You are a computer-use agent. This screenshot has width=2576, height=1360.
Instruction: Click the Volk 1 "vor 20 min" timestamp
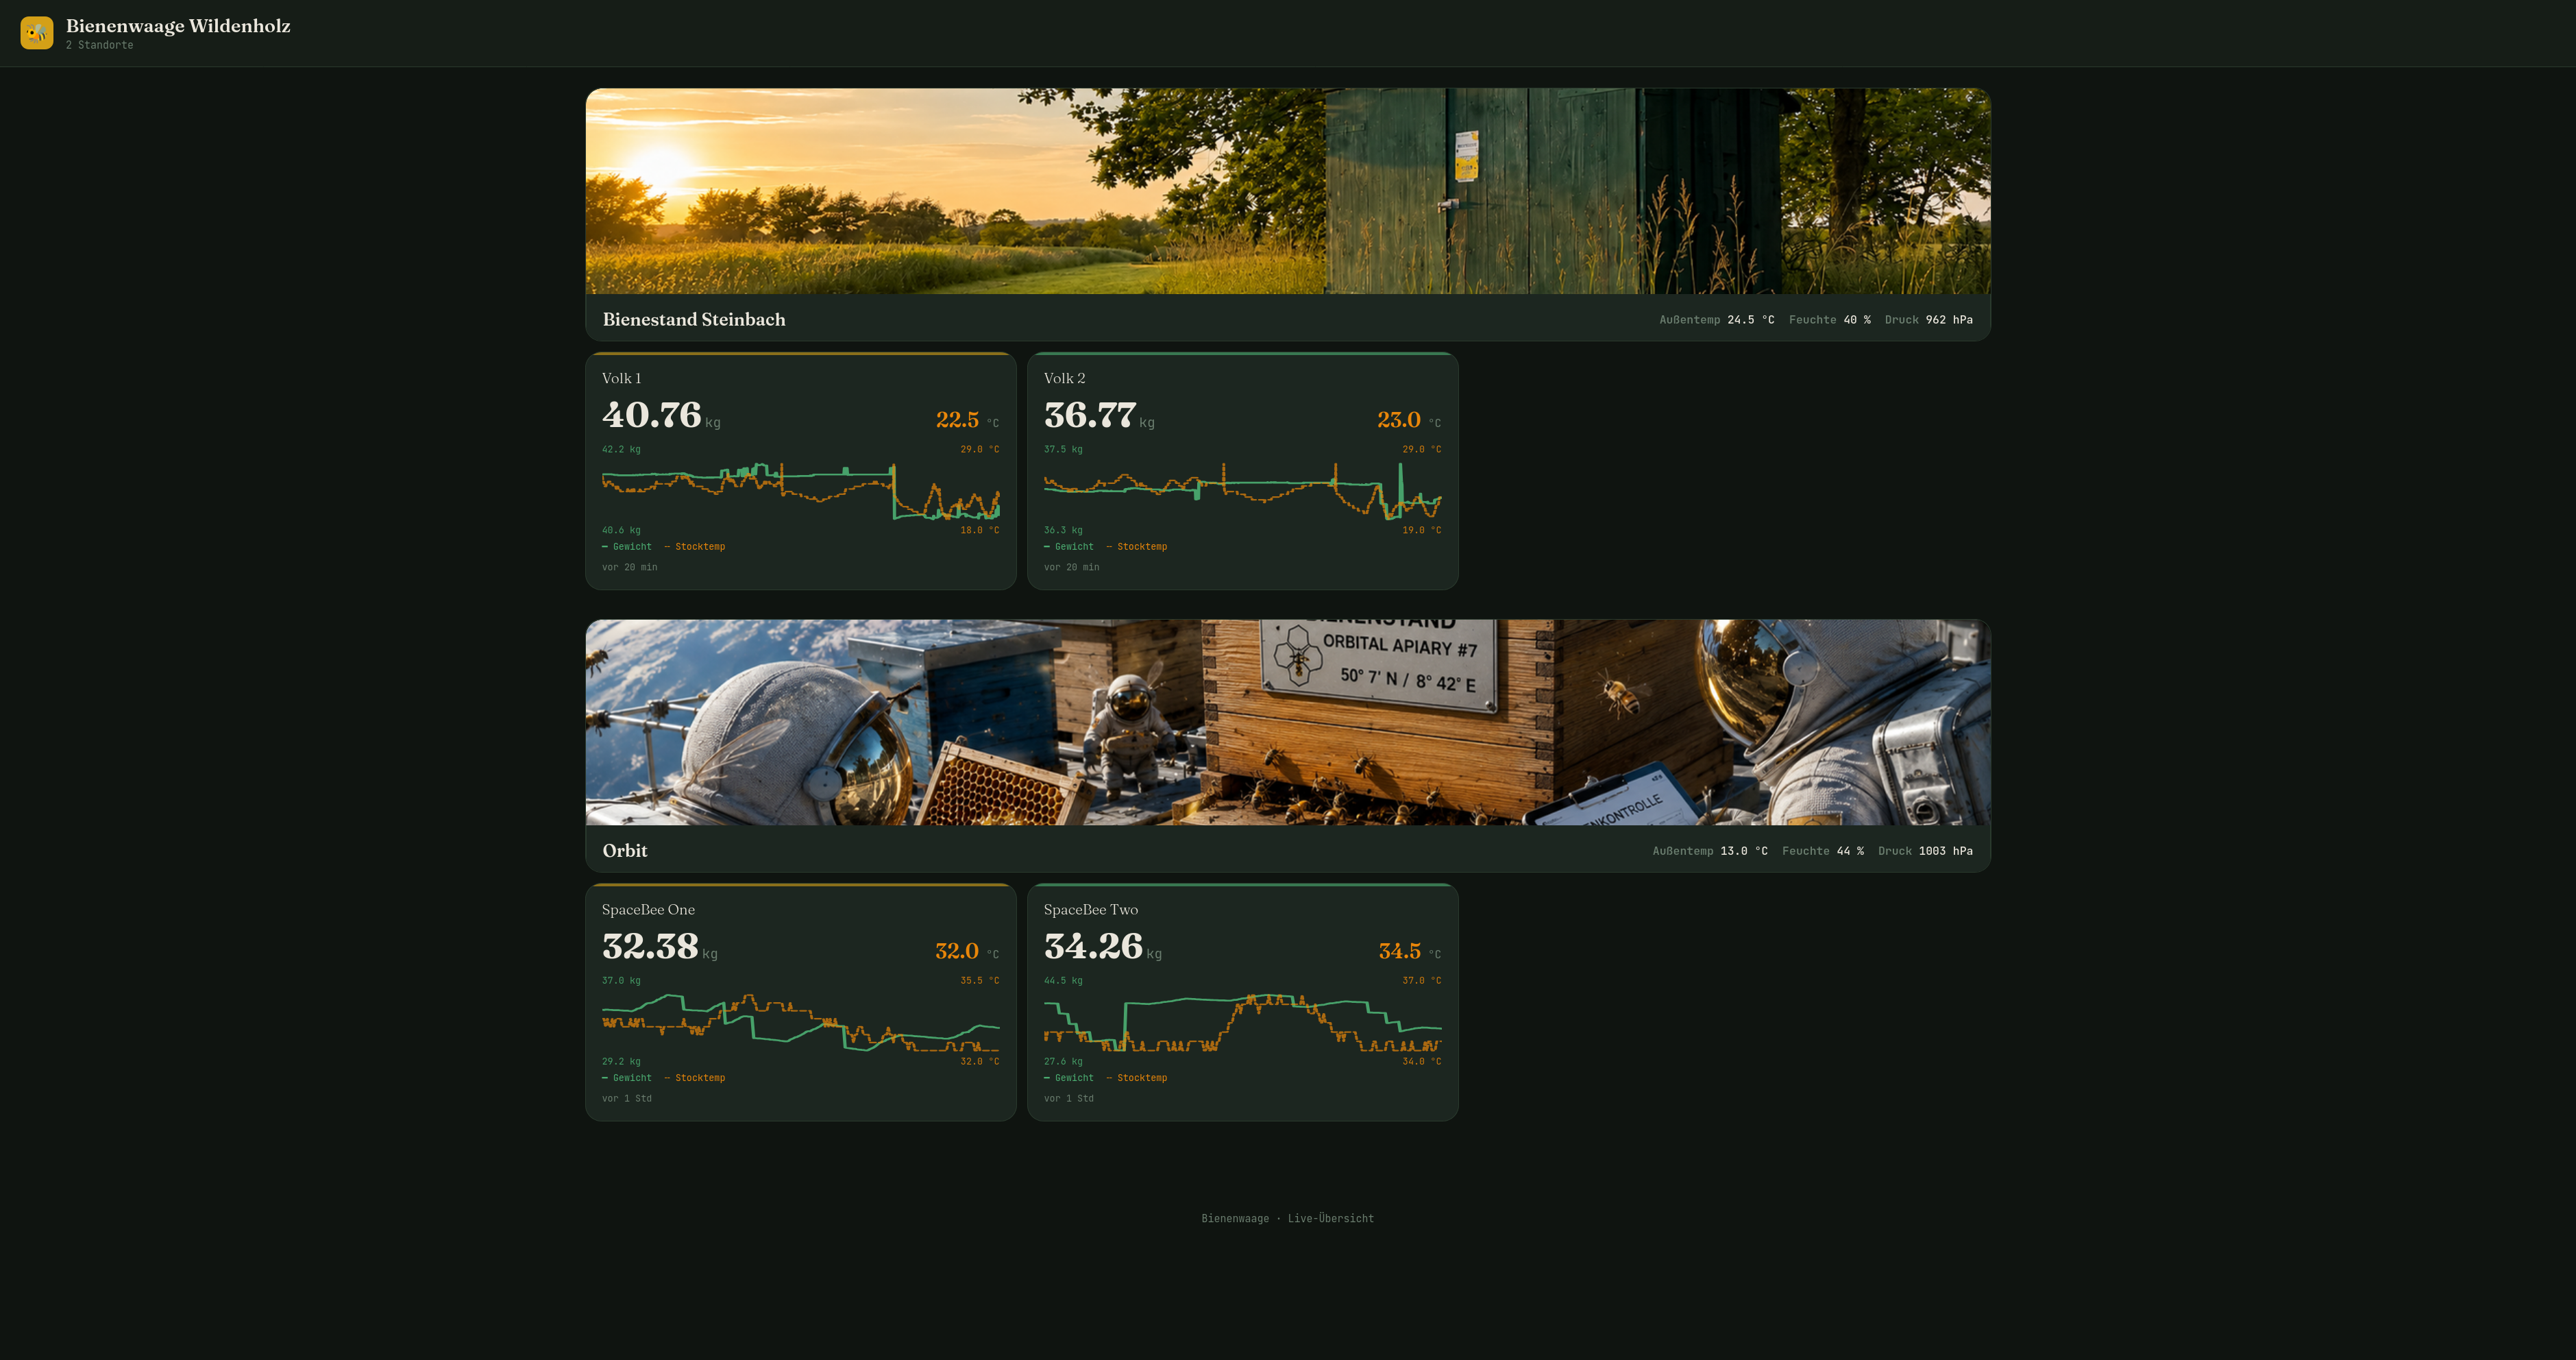point(630,568)
